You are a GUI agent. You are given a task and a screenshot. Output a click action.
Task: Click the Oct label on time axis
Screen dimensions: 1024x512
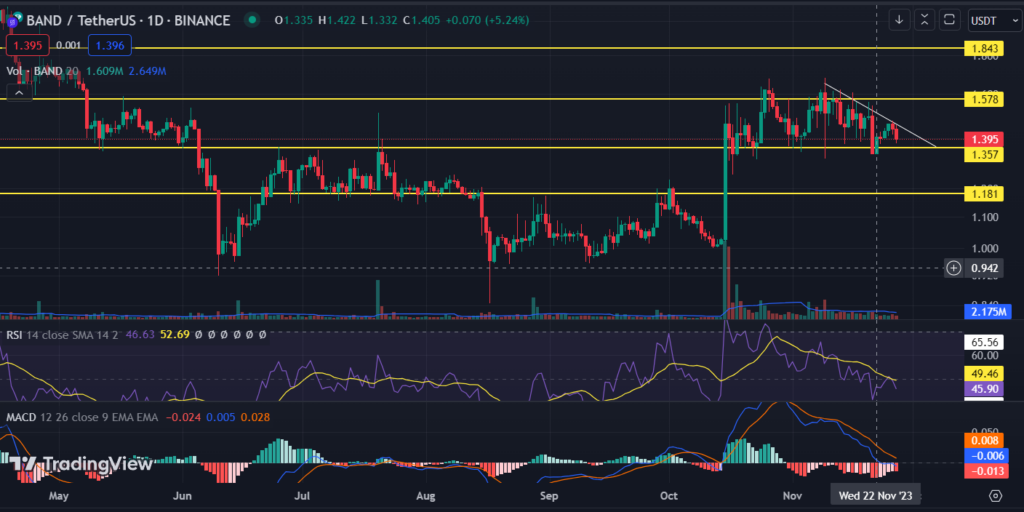[x=669, y=495]
